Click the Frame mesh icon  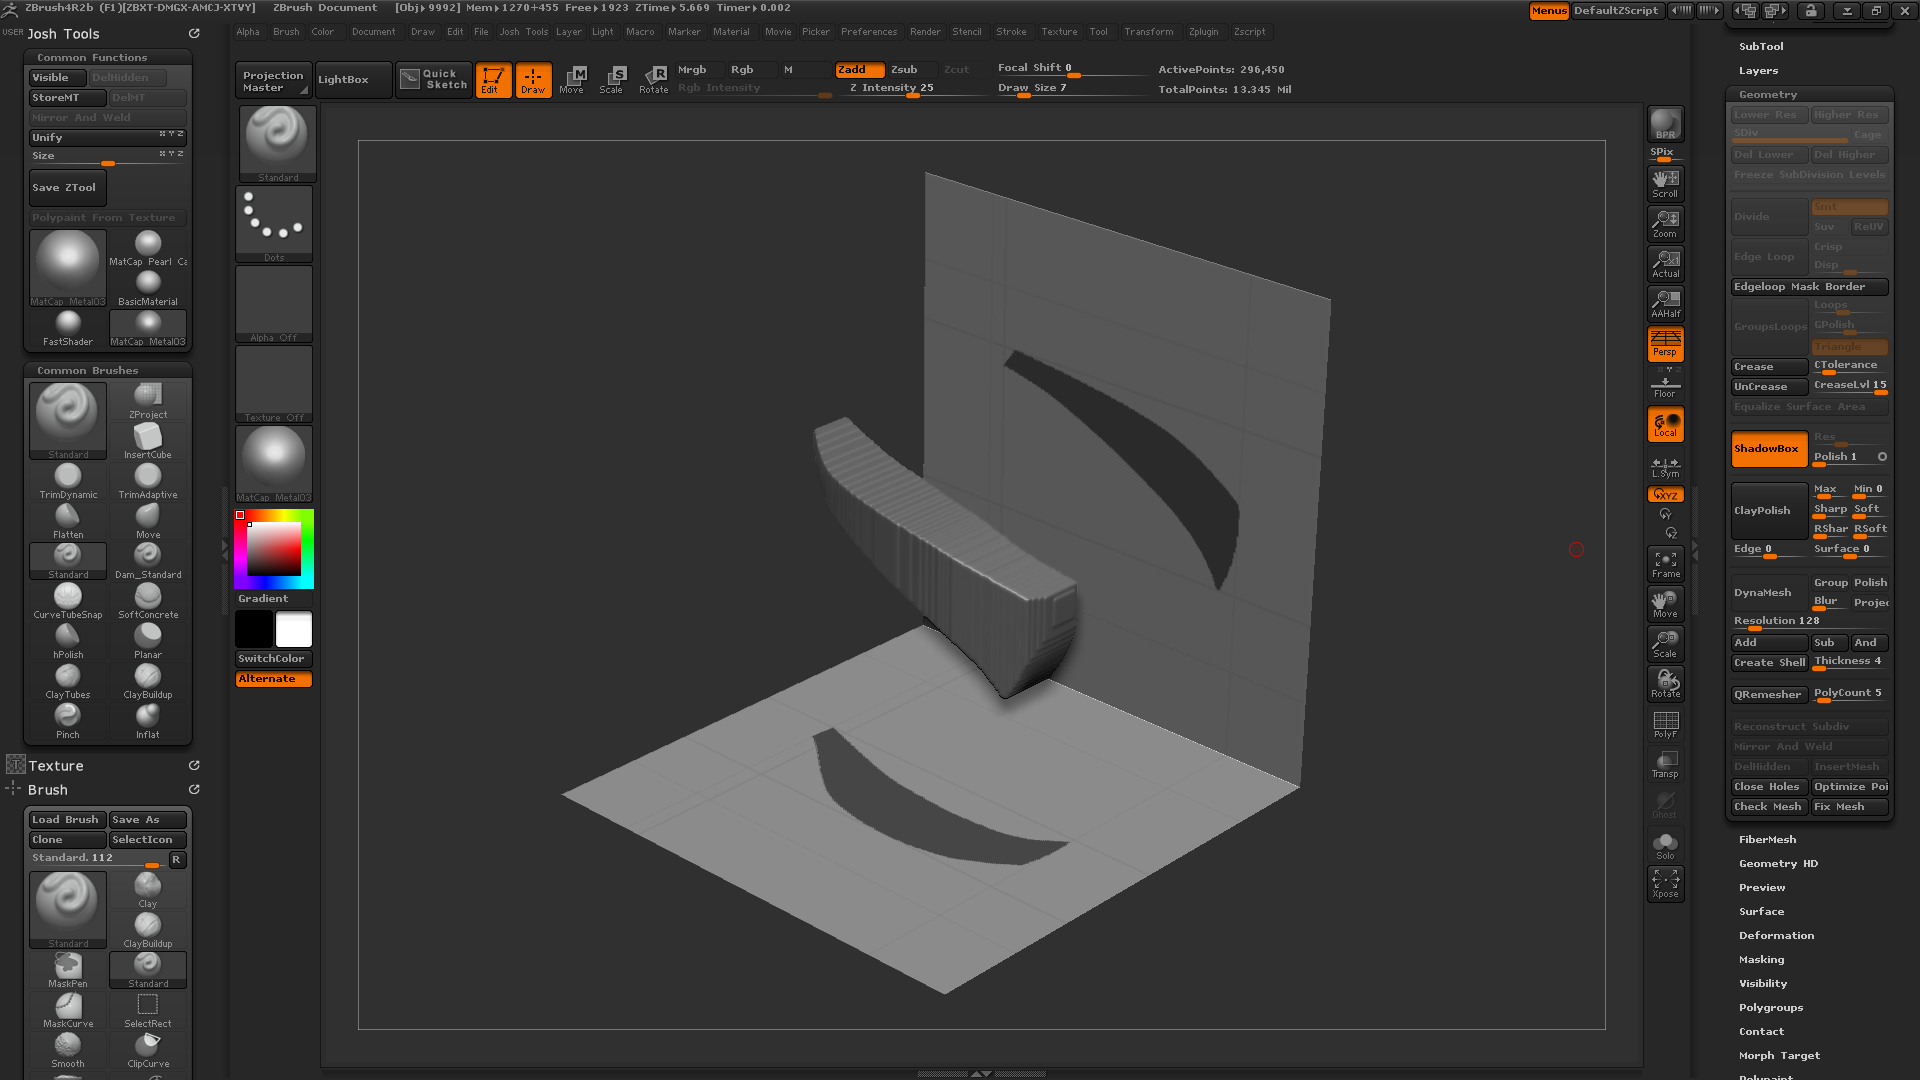(1665, 564)
